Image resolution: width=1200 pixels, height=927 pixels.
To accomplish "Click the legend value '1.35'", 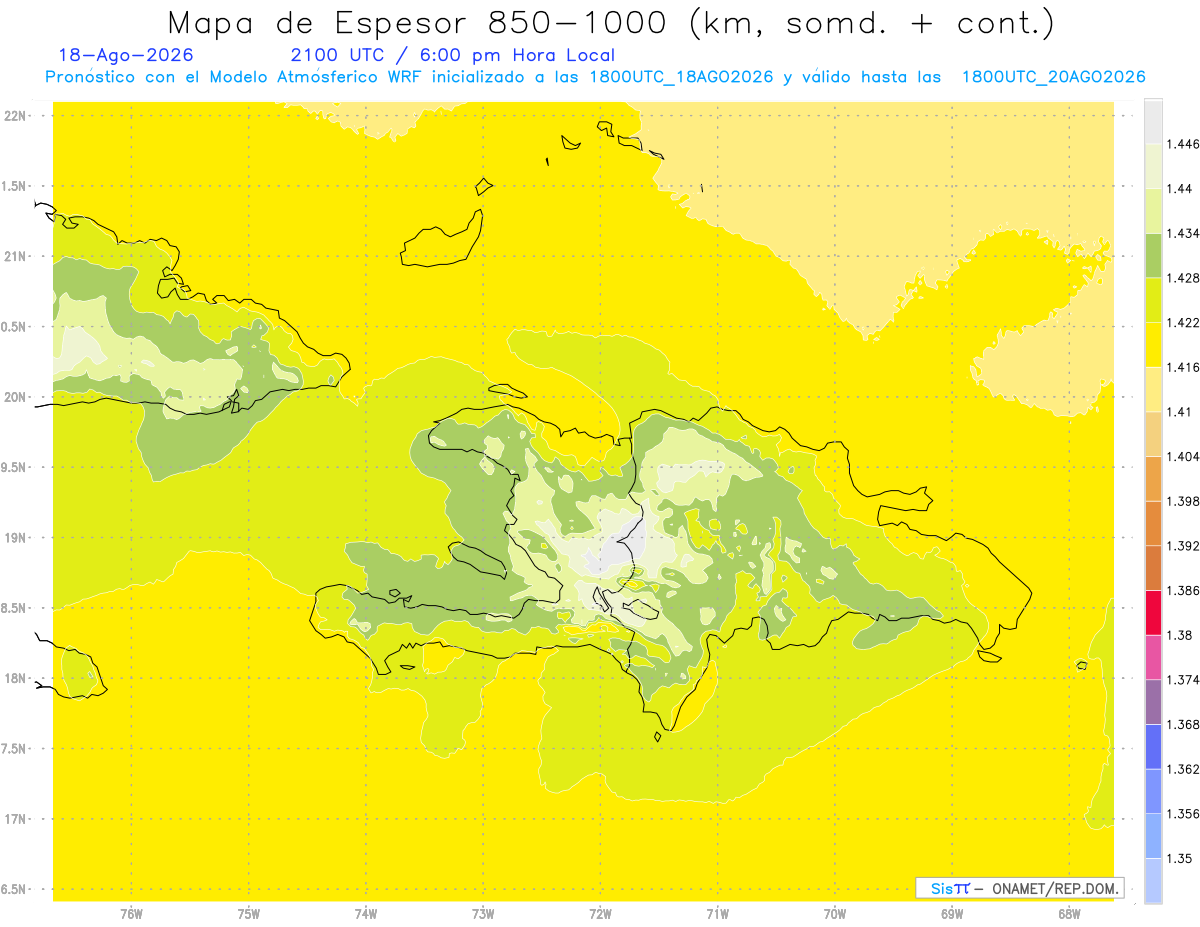I will coord(1179,859).
